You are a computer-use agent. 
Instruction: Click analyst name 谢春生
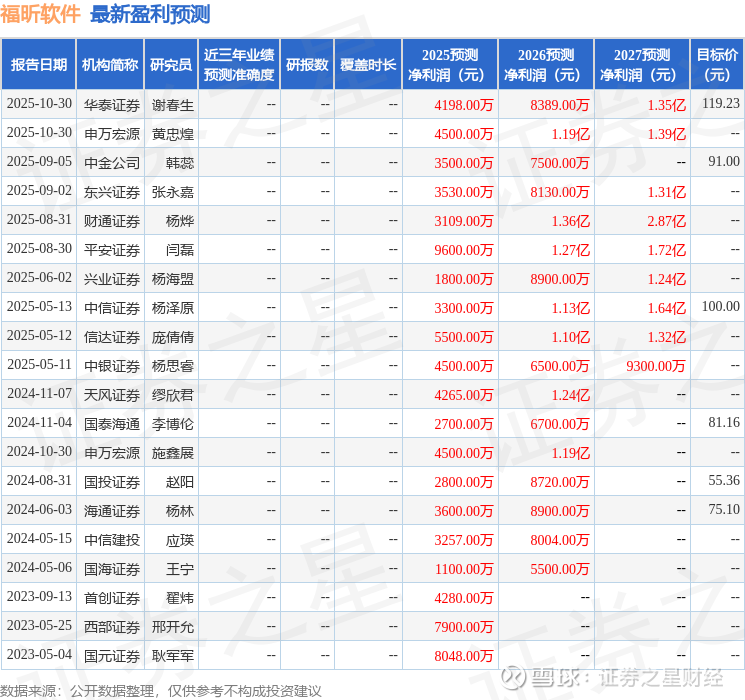pos(172,105)
